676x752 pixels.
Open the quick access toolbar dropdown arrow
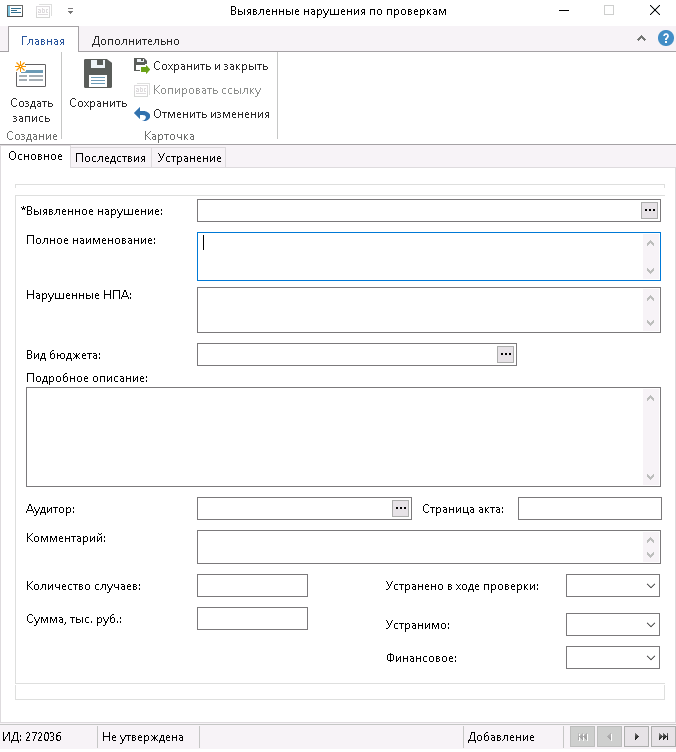pos(70,11)
